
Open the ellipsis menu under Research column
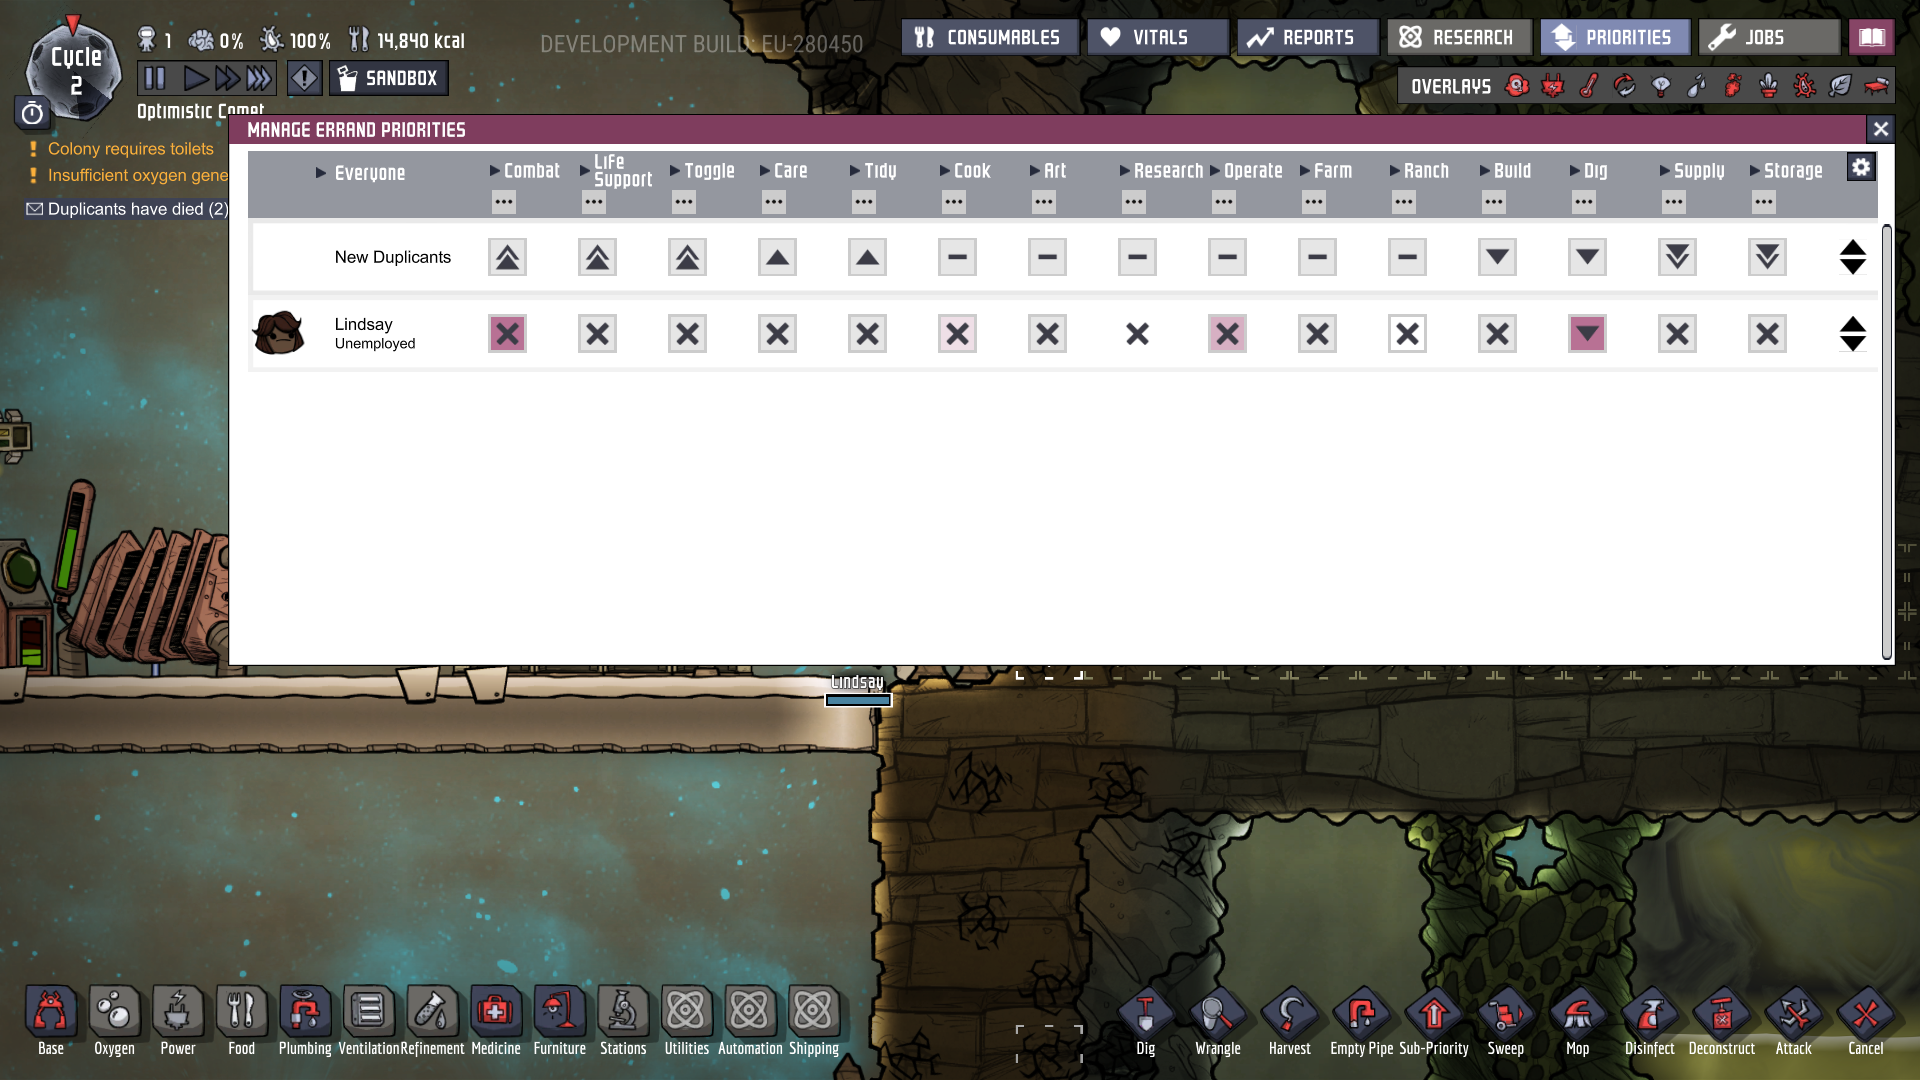(x=1133, y=202)
